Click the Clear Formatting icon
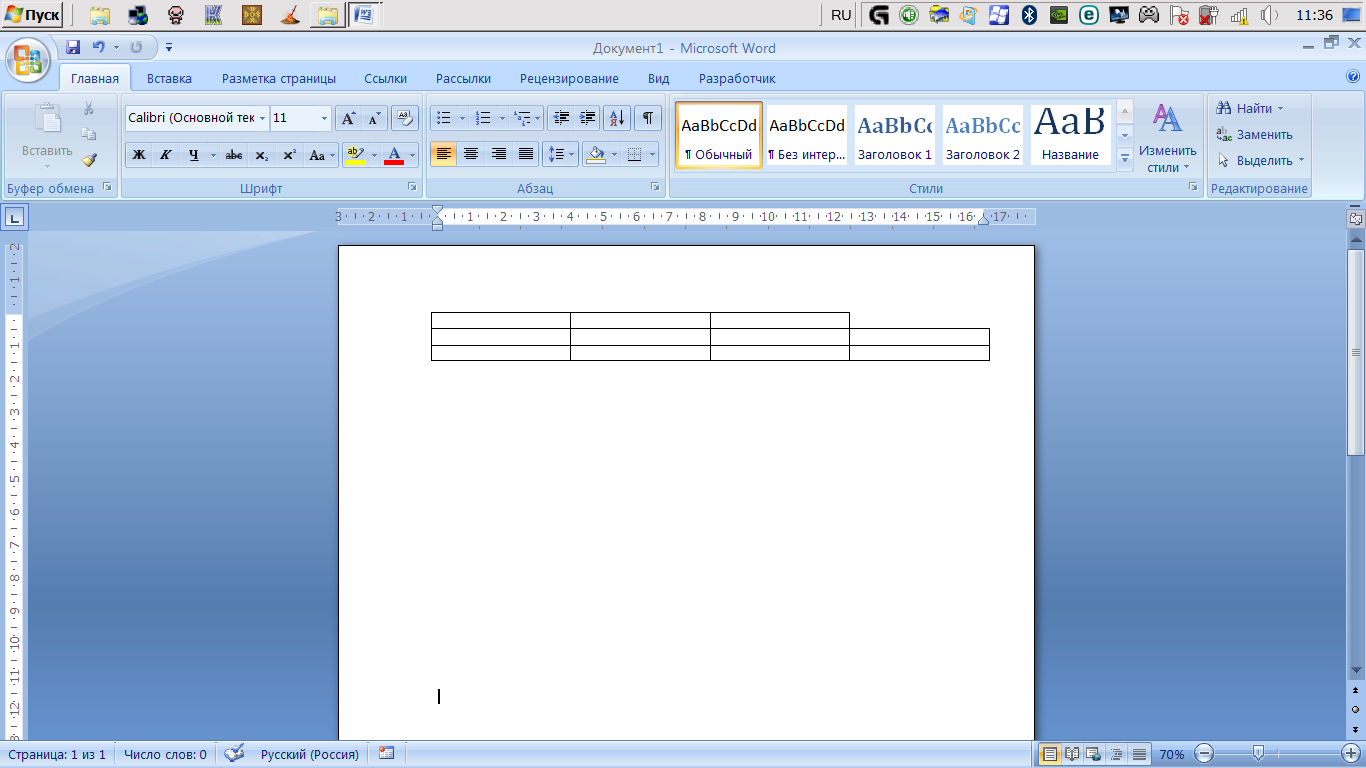1366x768 pixels. click(x=405, y=118)
